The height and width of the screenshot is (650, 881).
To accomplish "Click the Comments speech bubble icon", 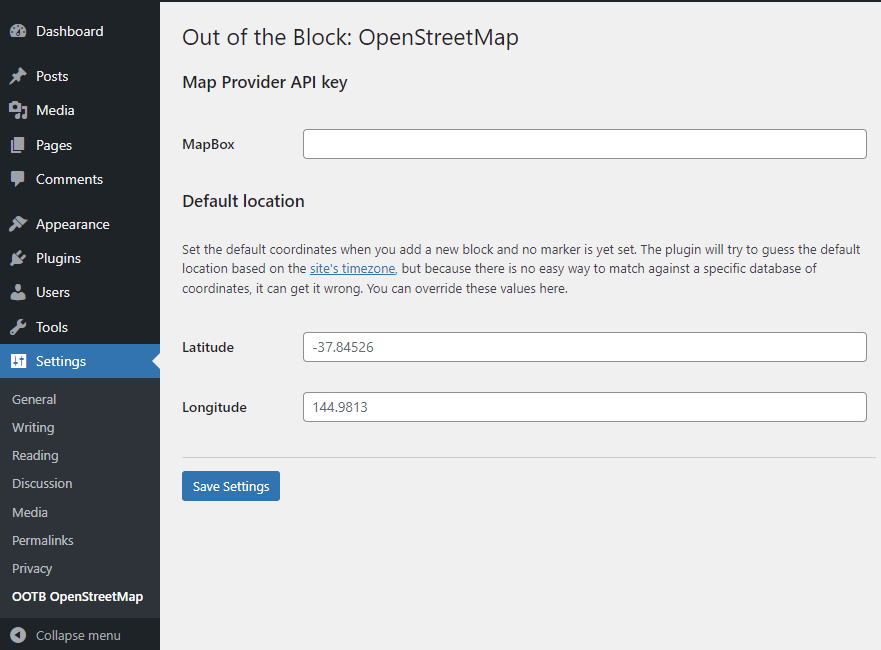I will click(18, 179).
